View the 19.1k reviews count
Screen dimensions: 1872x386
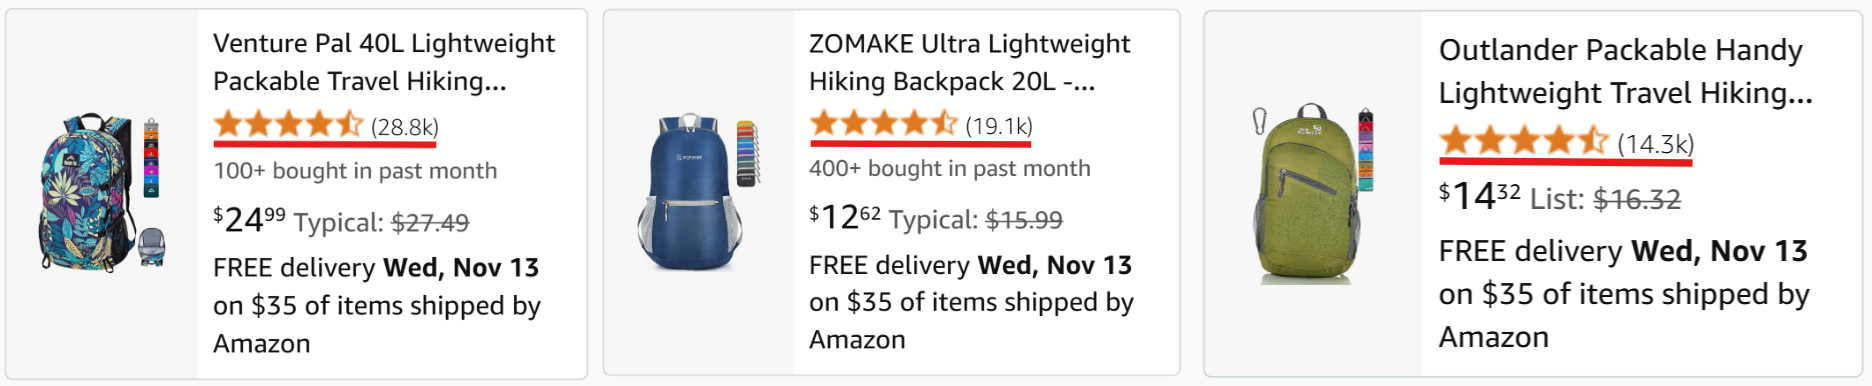coord(999,126)
